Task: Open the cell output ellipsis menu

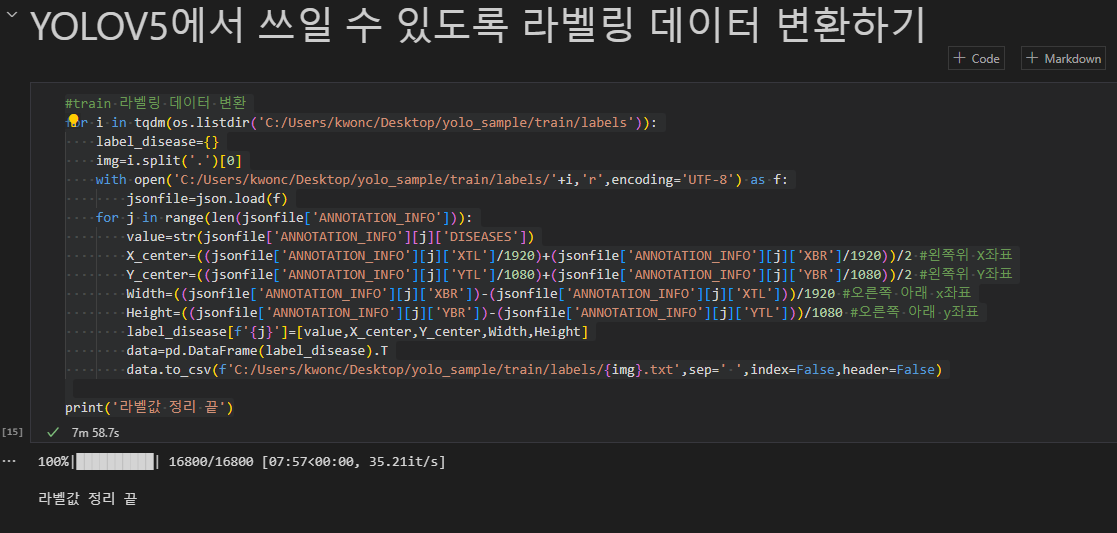Action: 9,462
